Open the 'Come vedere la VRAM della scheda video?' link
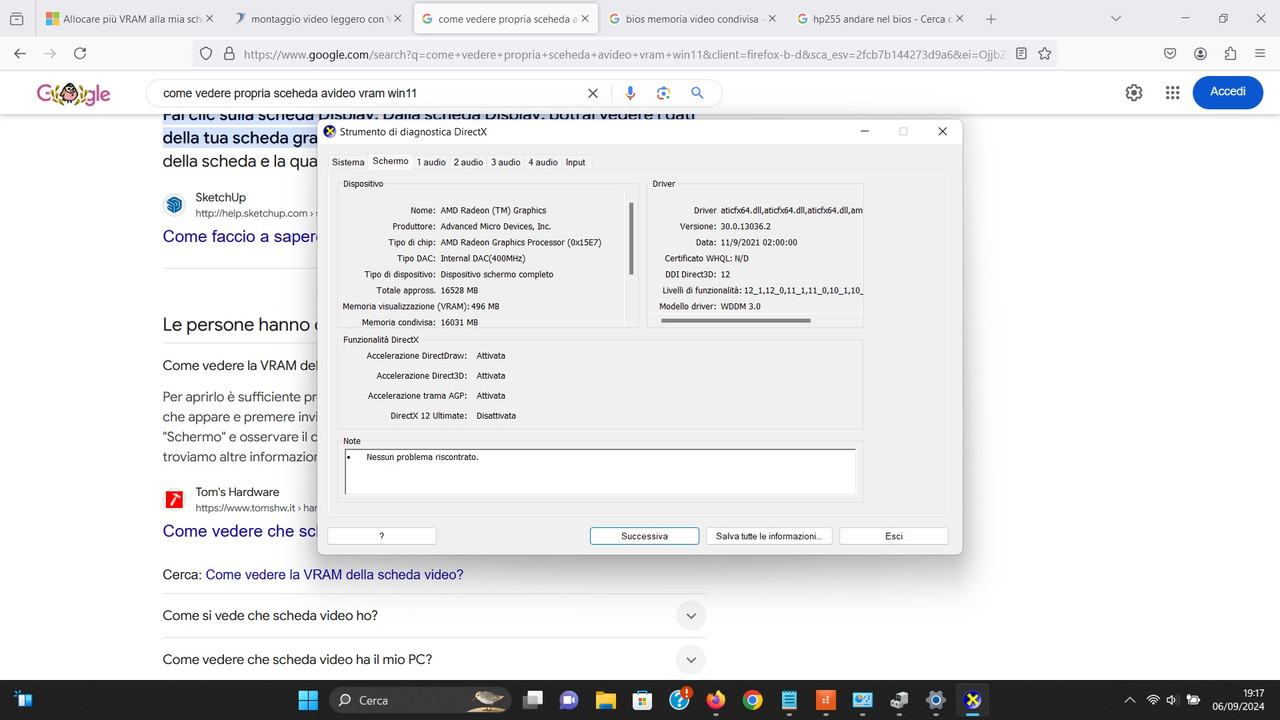Screen dimensions: 1280x720 pyautogui.click(x=334, y=574)
